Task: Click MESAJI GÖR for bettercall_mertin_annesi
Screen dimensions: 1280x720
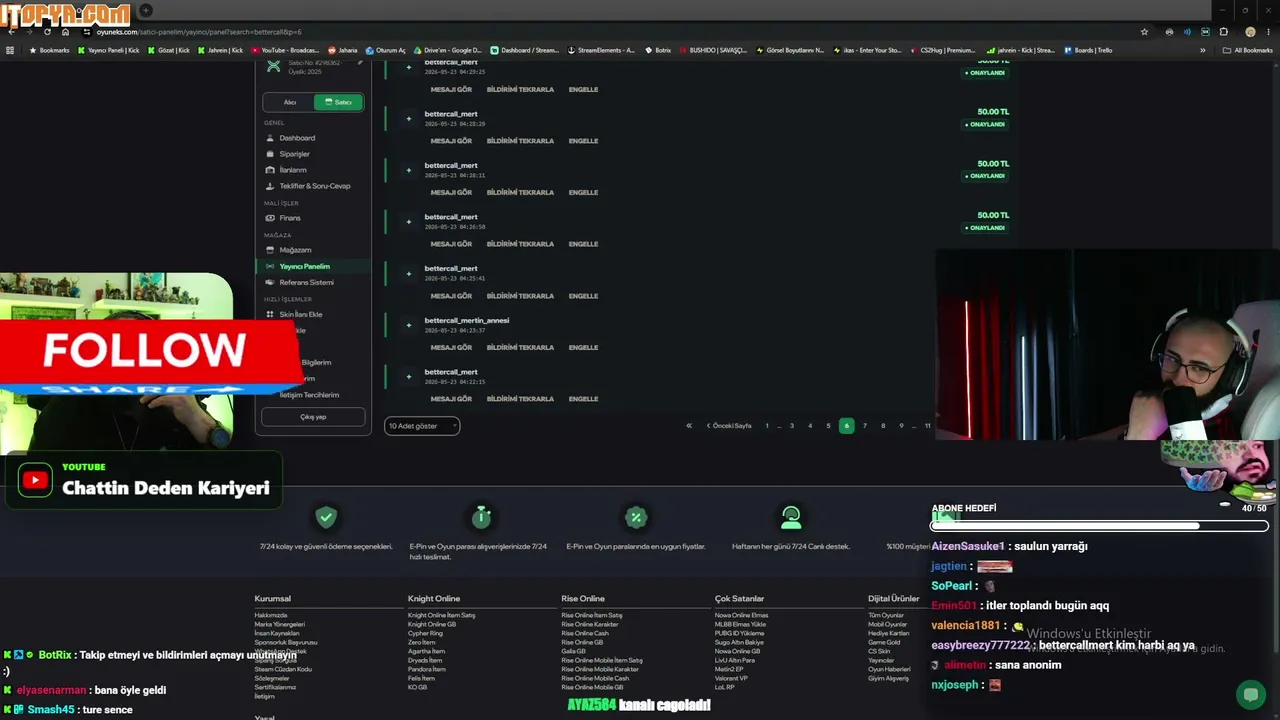Action: coord(451,347)
